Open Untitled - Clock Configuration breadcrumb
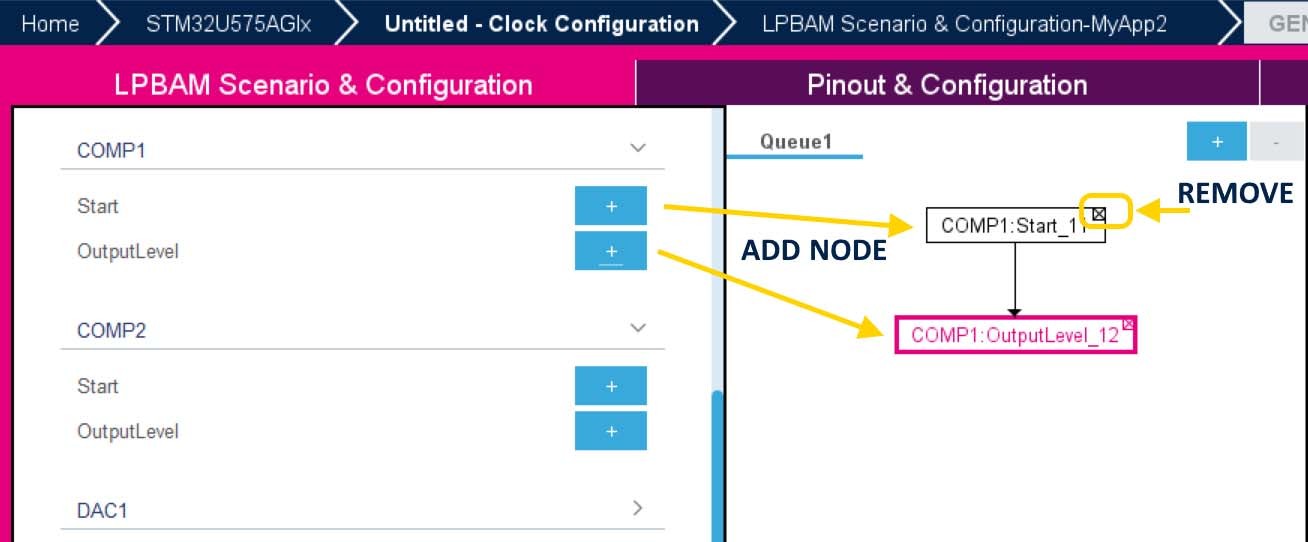This screenshot has height=542, width=1308. (x=541, y=24)
